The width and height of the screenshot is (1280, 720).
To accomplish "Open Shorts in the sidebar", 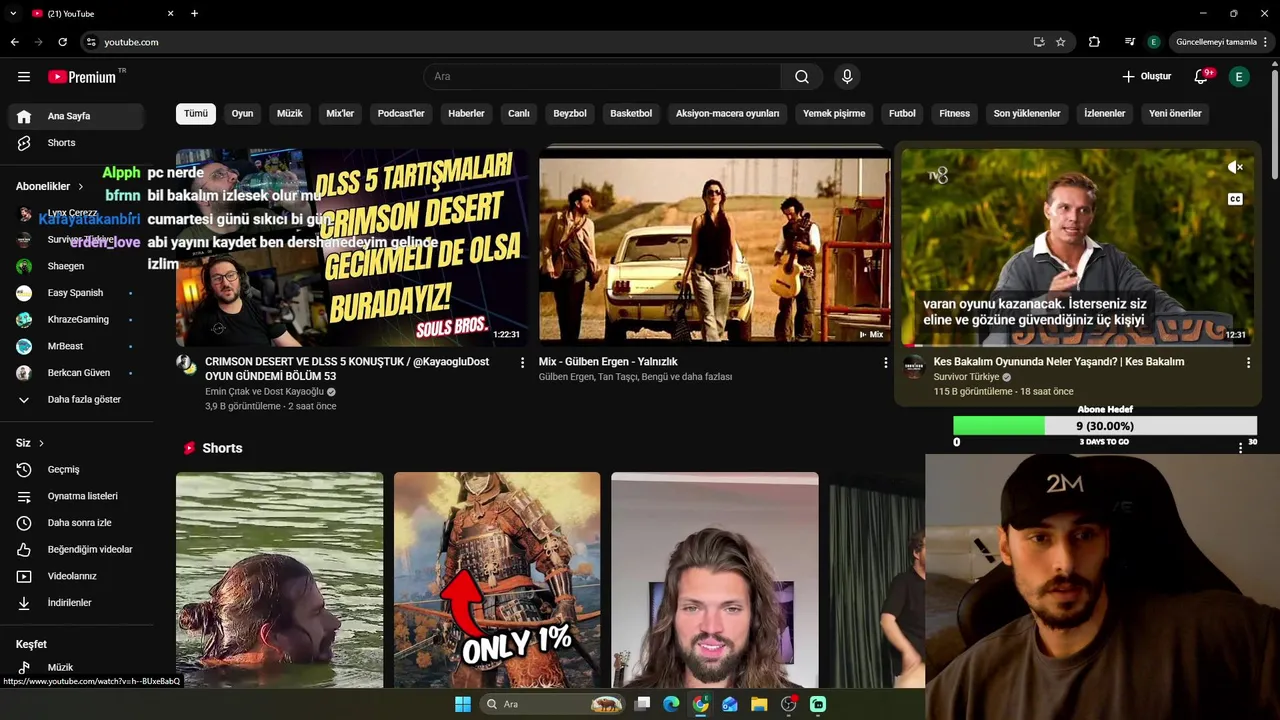I will [x=77, y=143].
